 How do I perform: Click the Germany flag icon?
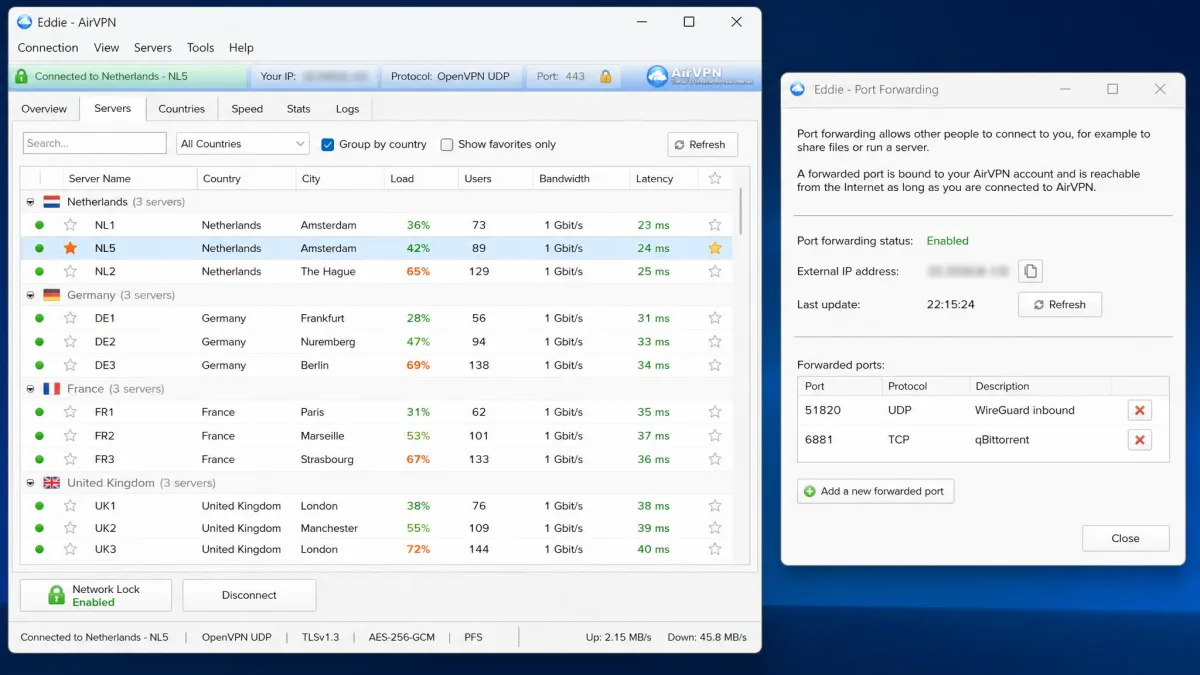[x=52, y=295]
